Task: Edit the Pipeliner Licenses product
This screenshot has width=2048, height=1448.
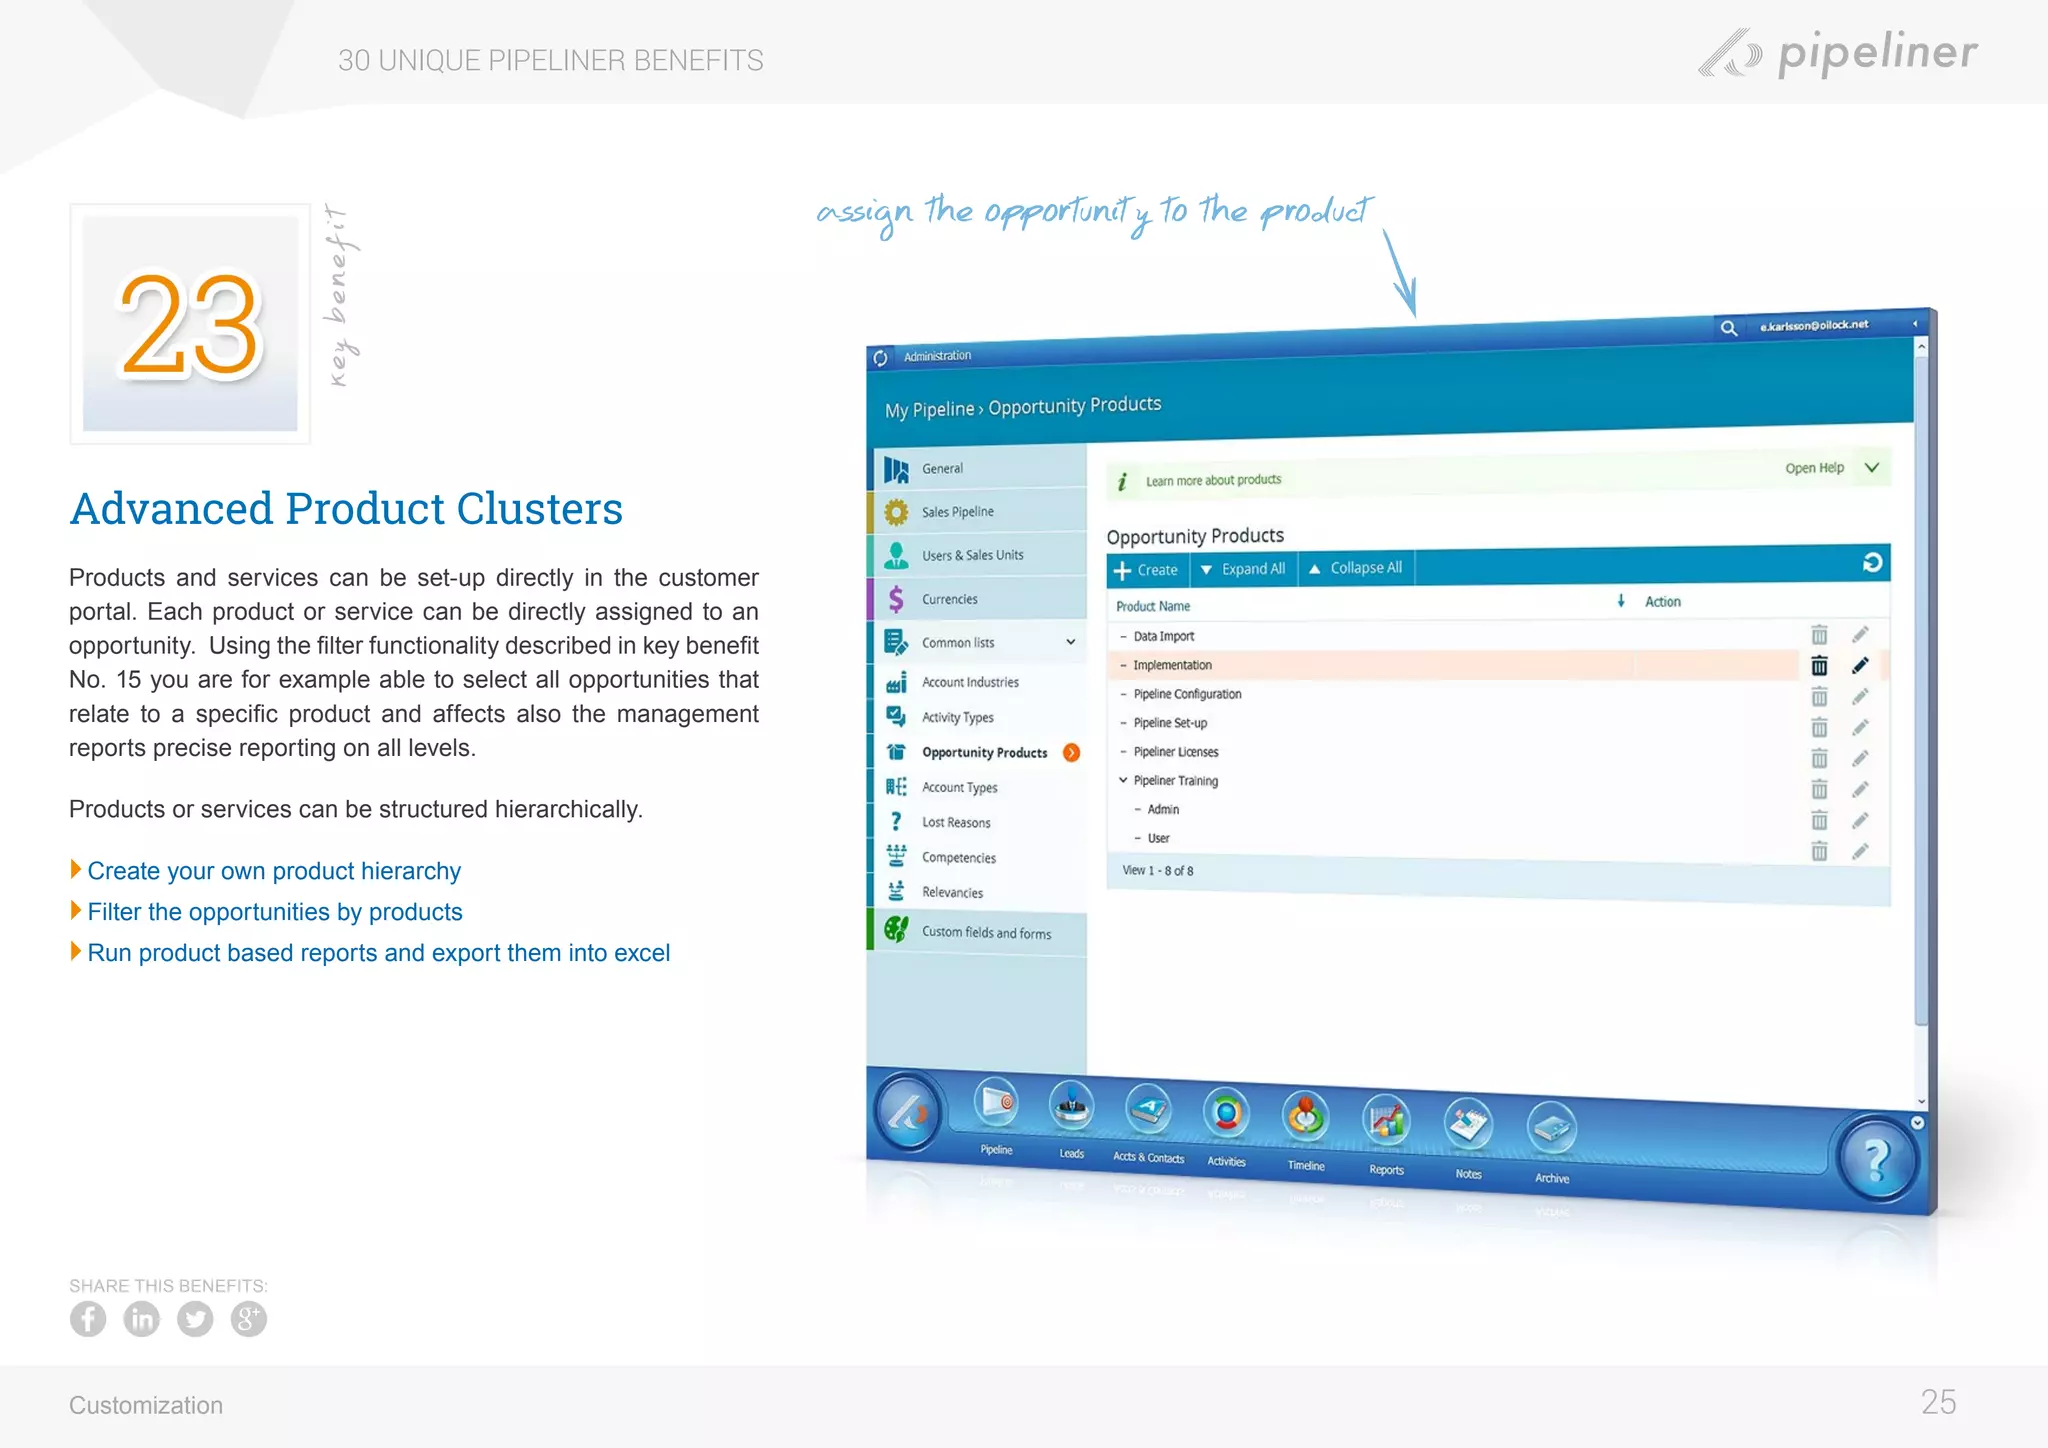Action: tap(1860, 758)
